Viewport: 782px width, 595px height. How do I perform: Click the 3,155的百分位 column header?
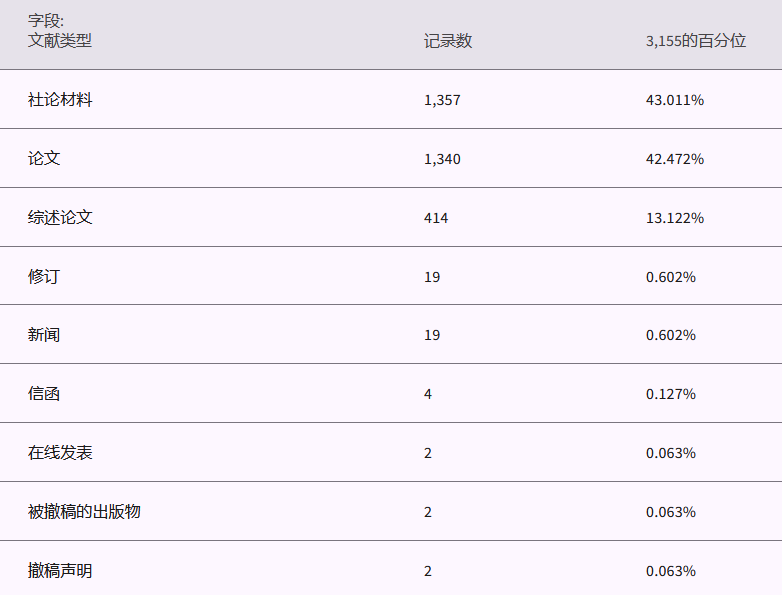tap(695, 41)
